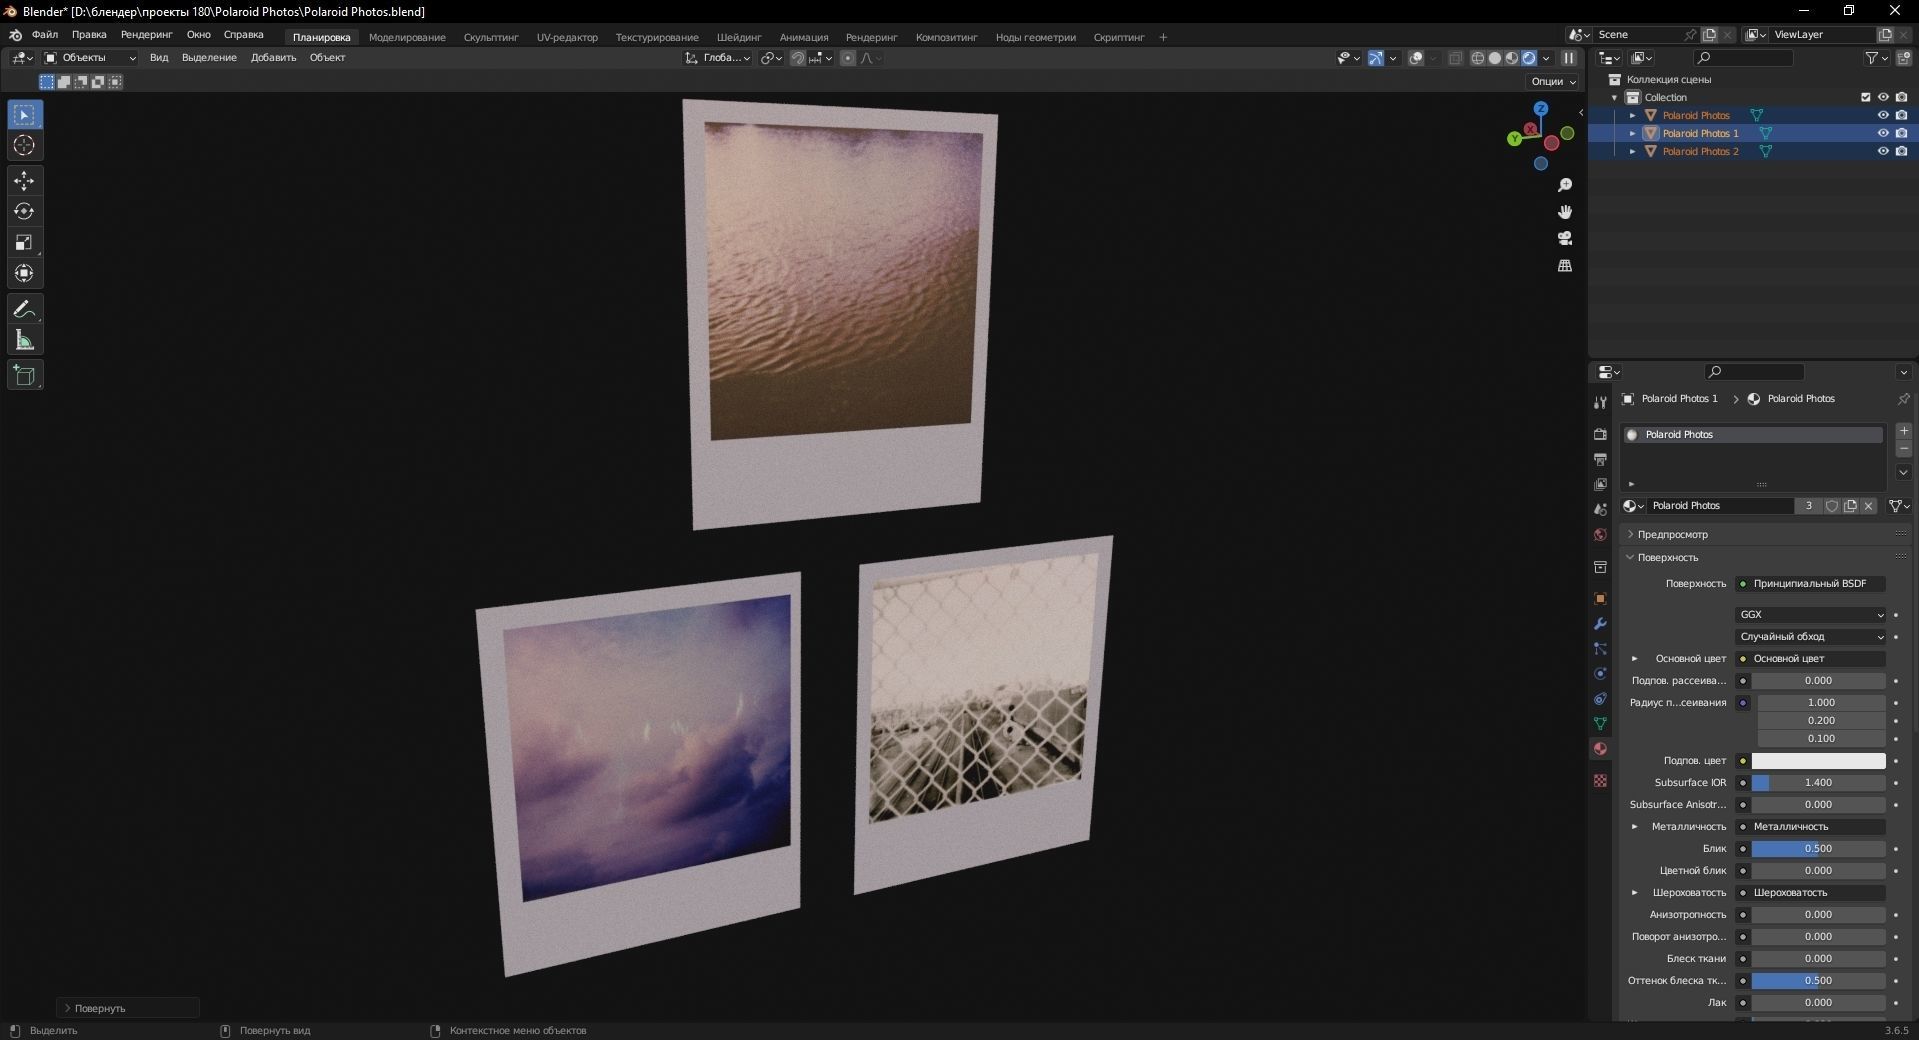Switch to the UV-редактор workspace tab
The width and height of the screenshot is (1919, 1040).
click(567, 37)
